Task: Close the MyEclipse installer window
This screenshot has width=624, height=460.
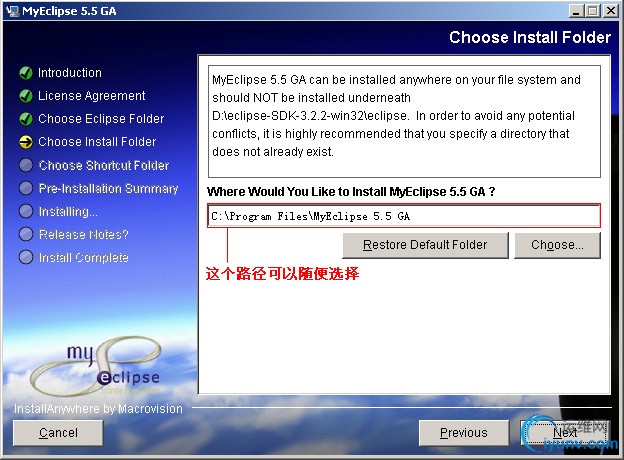Action: tap(611, 11)
